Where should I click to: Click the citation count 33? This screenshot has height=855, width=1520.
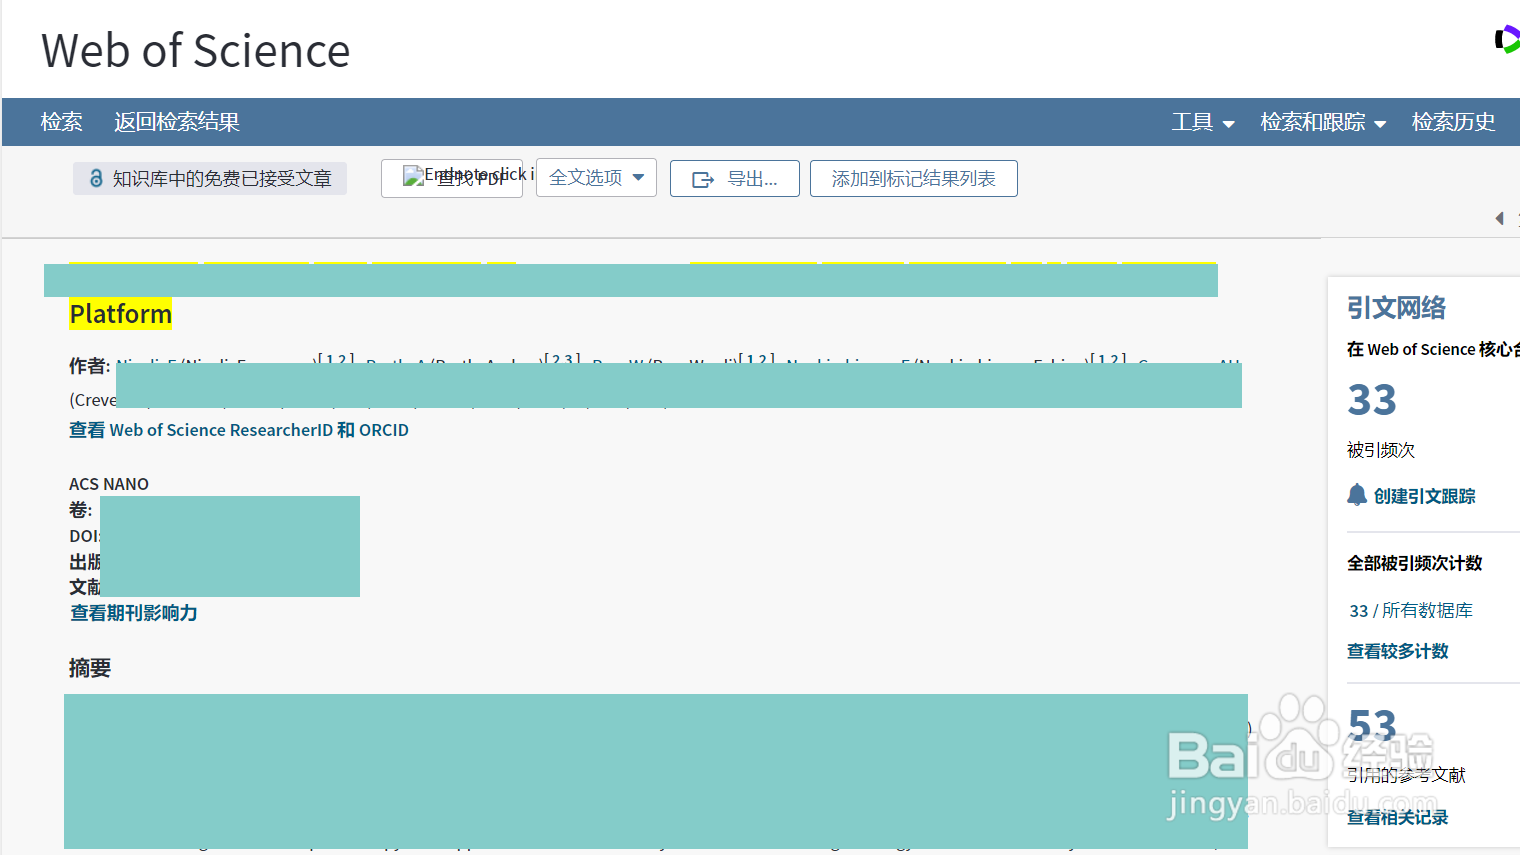pos(1372,401)
